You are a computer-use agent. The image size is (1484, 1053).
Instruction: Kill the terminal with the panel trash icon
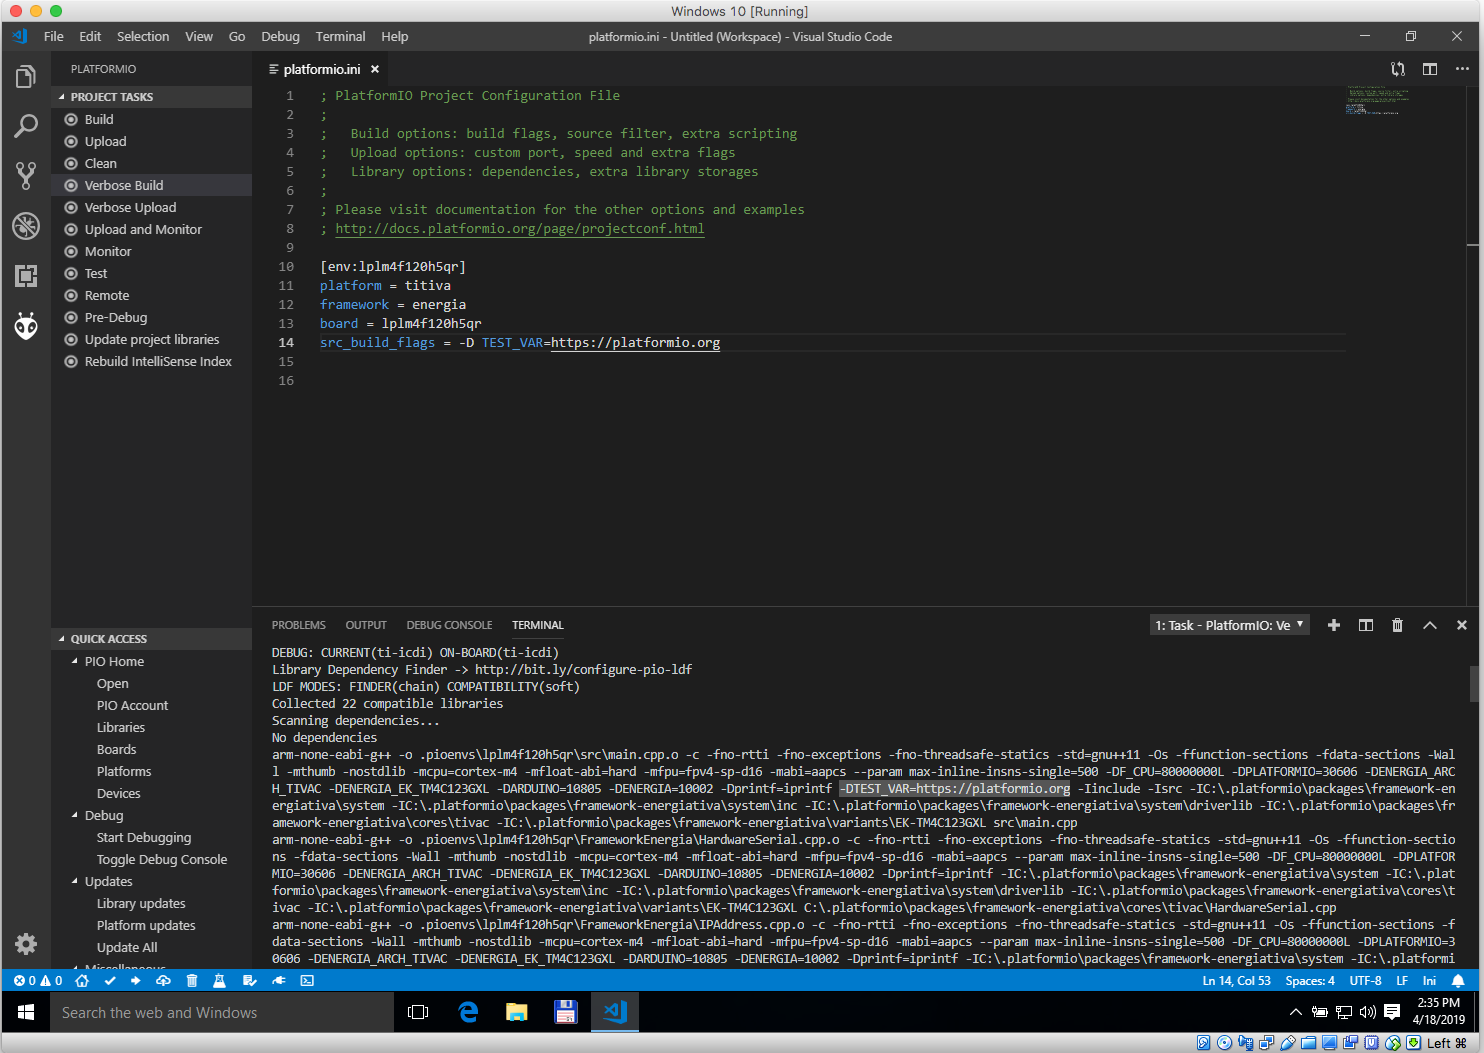point(1397,625)
